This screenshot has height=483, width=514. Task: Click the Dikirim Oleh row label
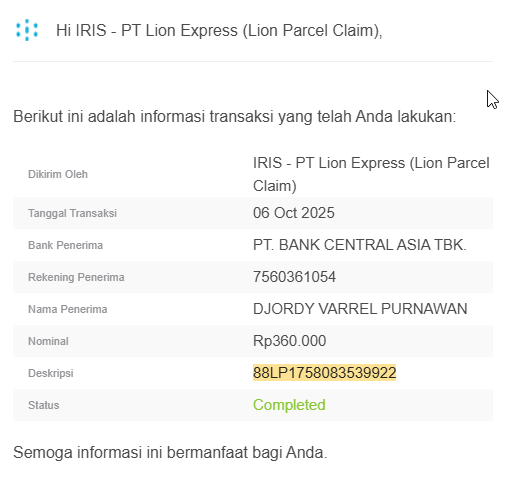(58, 174)
